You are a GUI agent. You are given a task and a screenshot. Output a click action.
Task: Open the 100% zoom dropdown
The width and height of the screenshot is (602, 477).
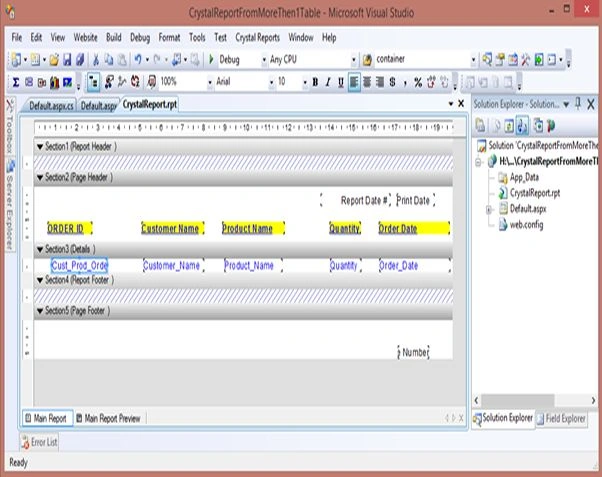[x=210, y=82]
